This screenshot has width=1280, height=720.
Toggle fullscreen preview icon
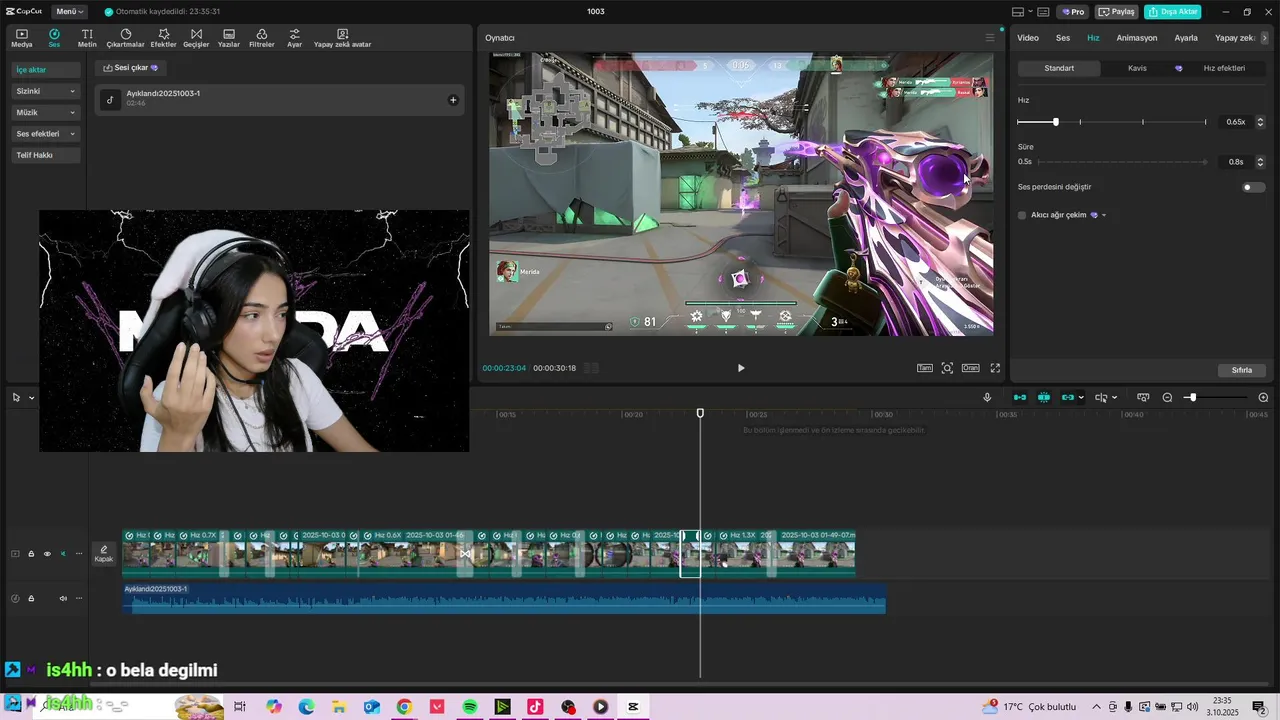(x=995, y=368)
